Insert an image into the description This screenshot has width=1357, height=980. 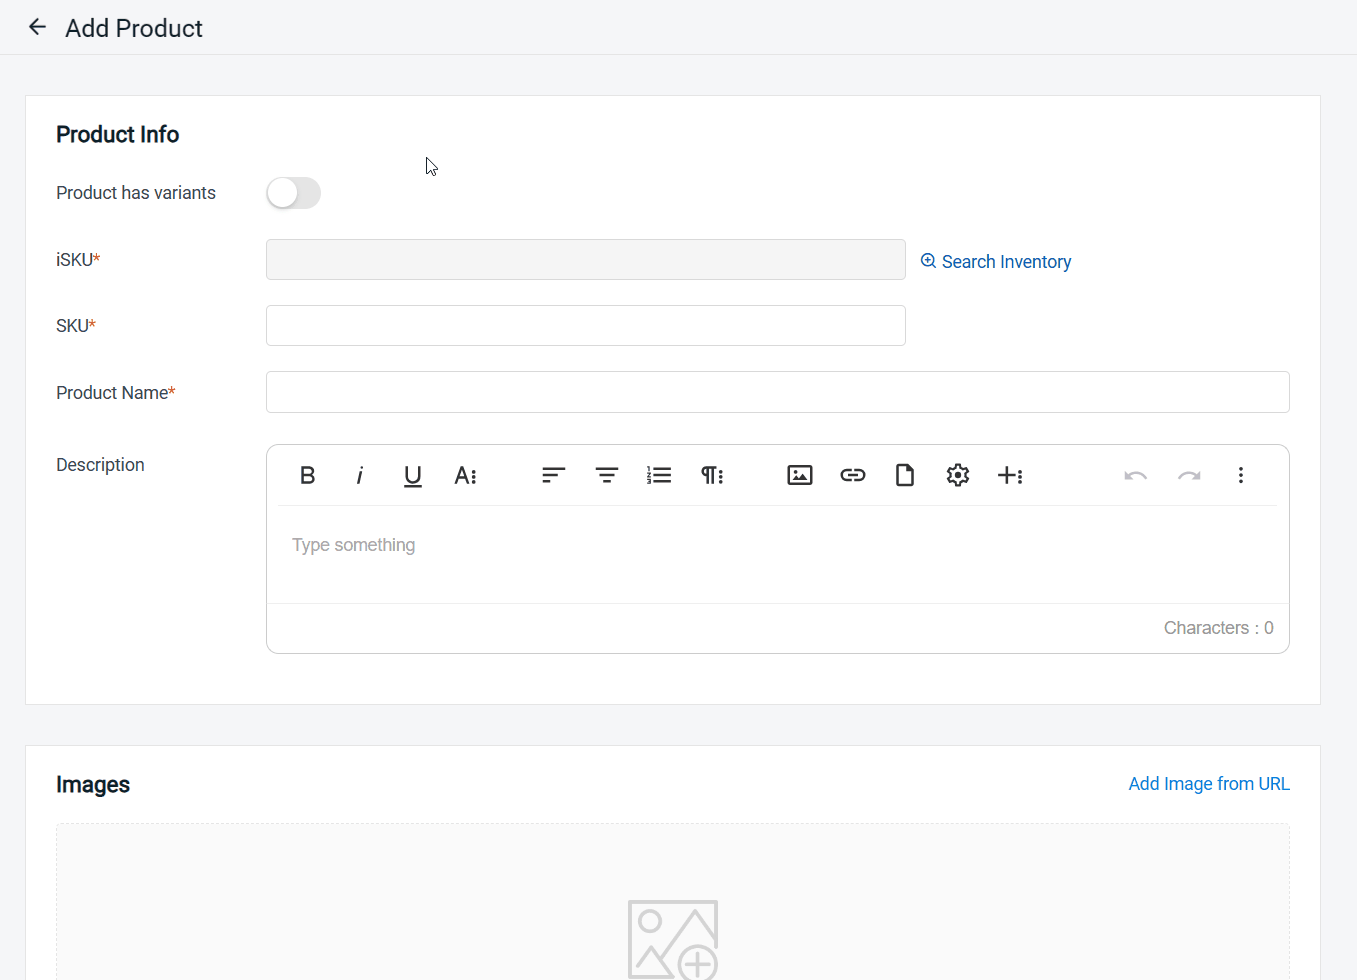click(x=800, y=475)
